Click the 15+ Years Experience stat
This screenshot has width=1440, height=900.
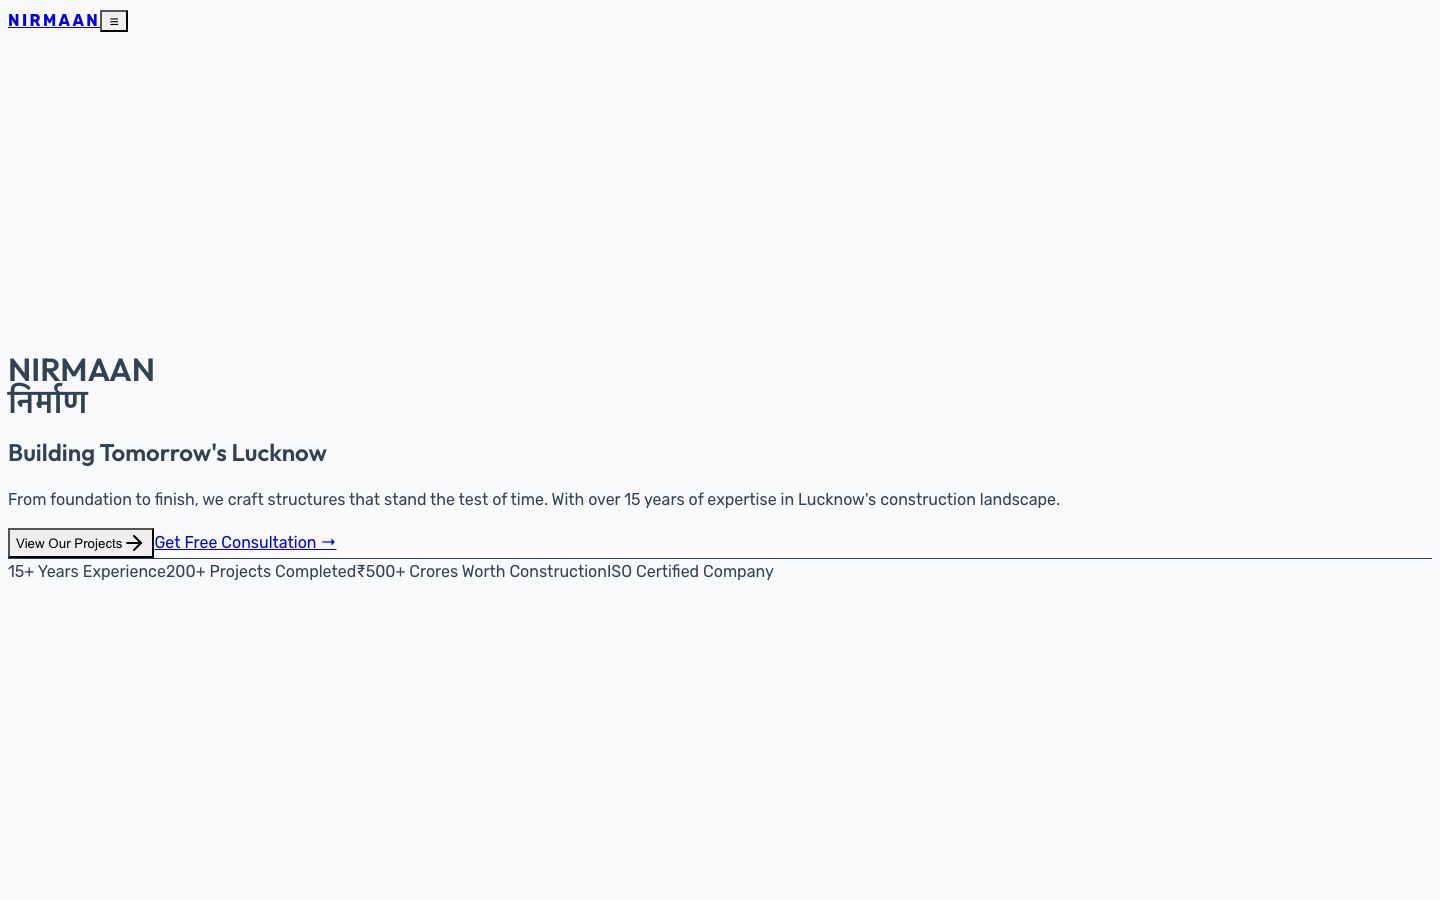coord(87,571)
